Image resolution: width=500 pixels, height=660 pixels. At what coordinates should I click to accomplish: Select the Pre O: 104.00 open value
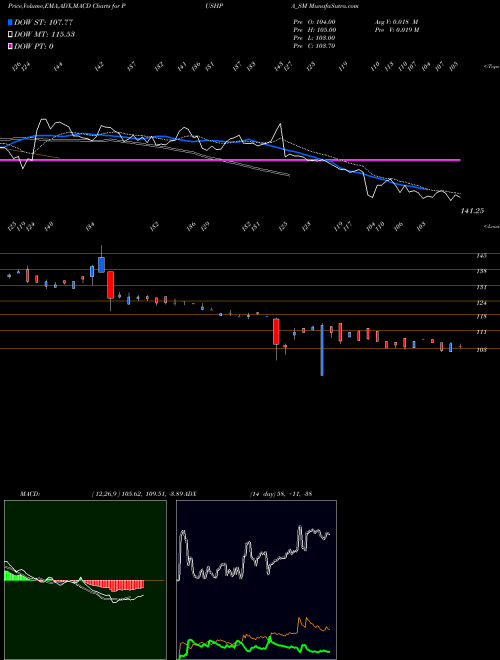(x=314, y=22)
